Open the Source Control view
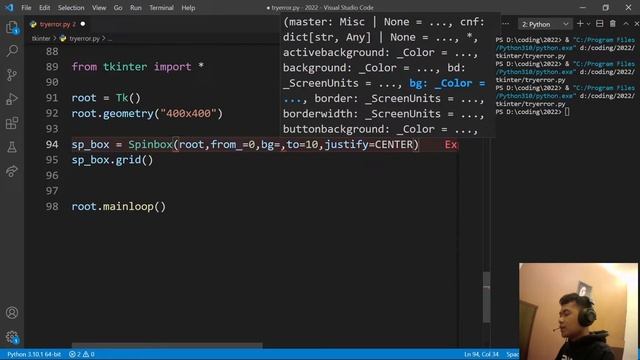This screenshot has width=640, height=360. 12,75
